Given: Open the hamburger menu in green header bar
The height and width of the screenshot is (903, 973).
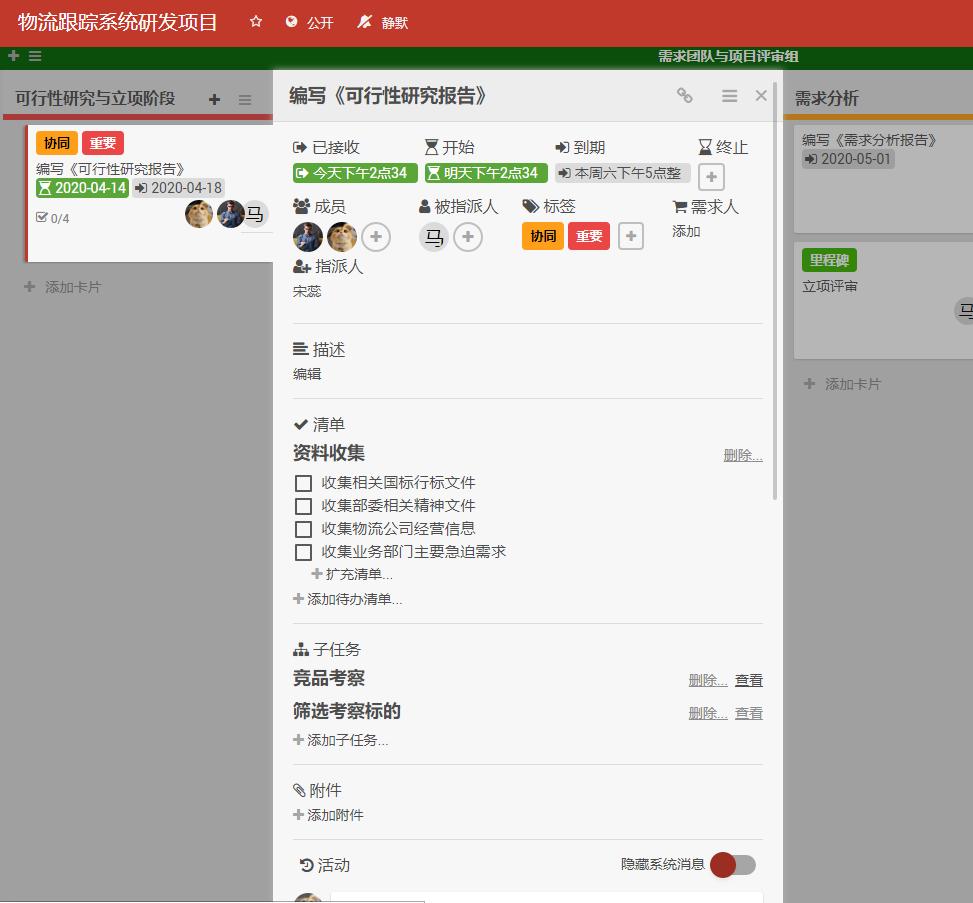Looking at the screenshot, I should coord(35,56).
